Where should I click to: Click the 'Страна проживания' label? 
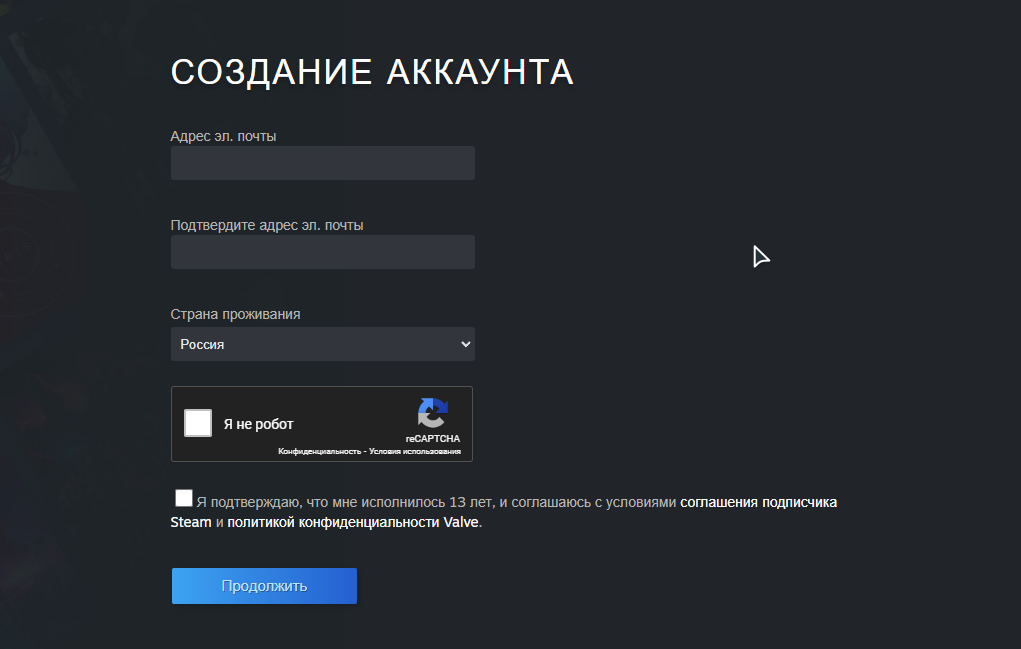tap(235, 314)
